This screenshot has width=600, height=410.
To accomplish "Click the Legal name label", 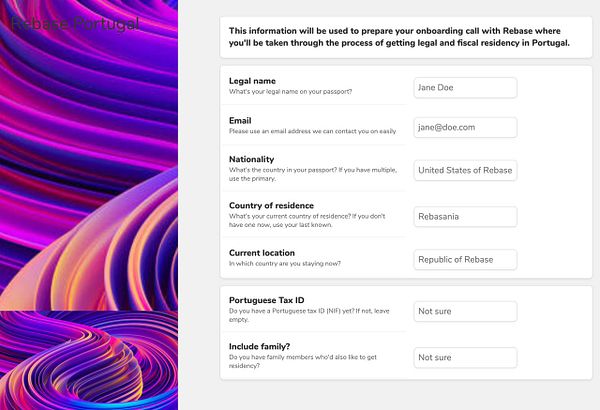I will pyautogui.click(x=252, y=81).
